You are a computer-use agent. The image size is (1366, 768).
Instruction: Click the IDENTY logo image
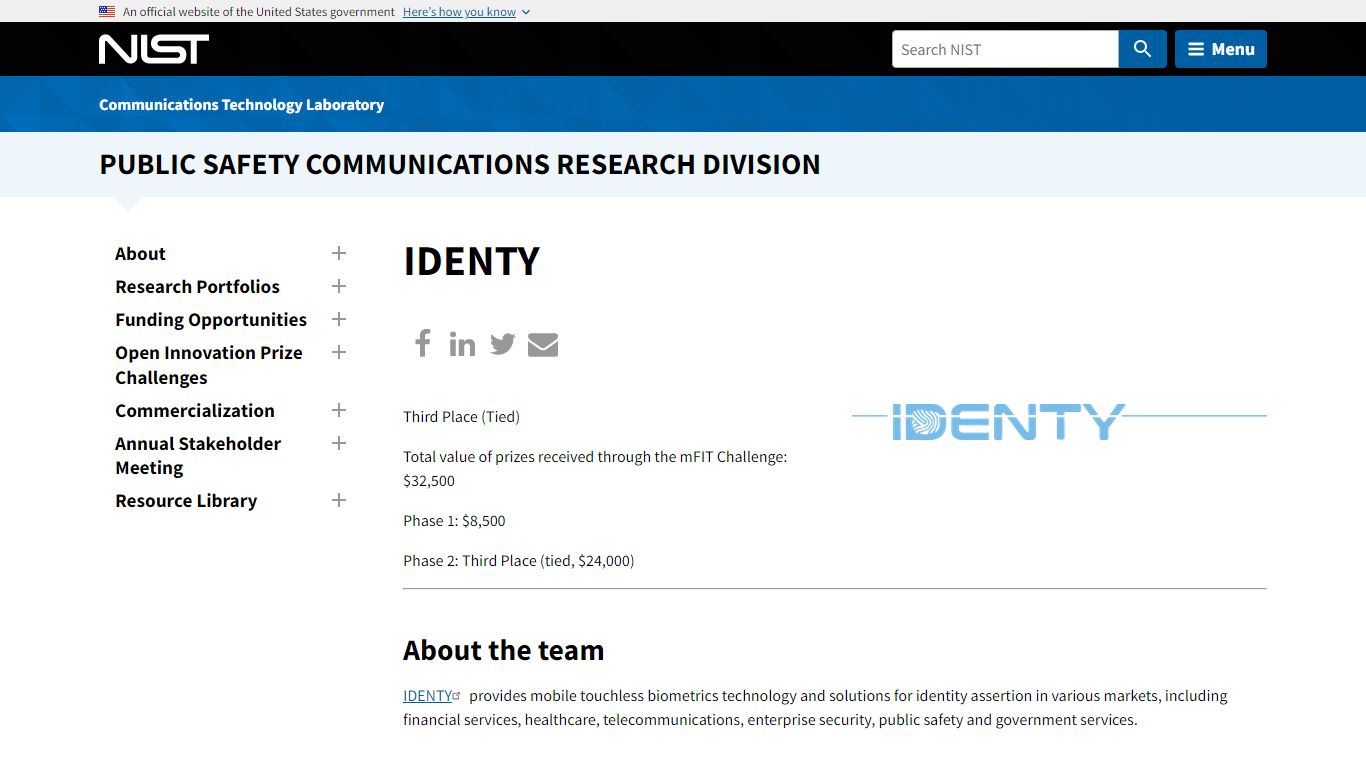[1059, 421]
